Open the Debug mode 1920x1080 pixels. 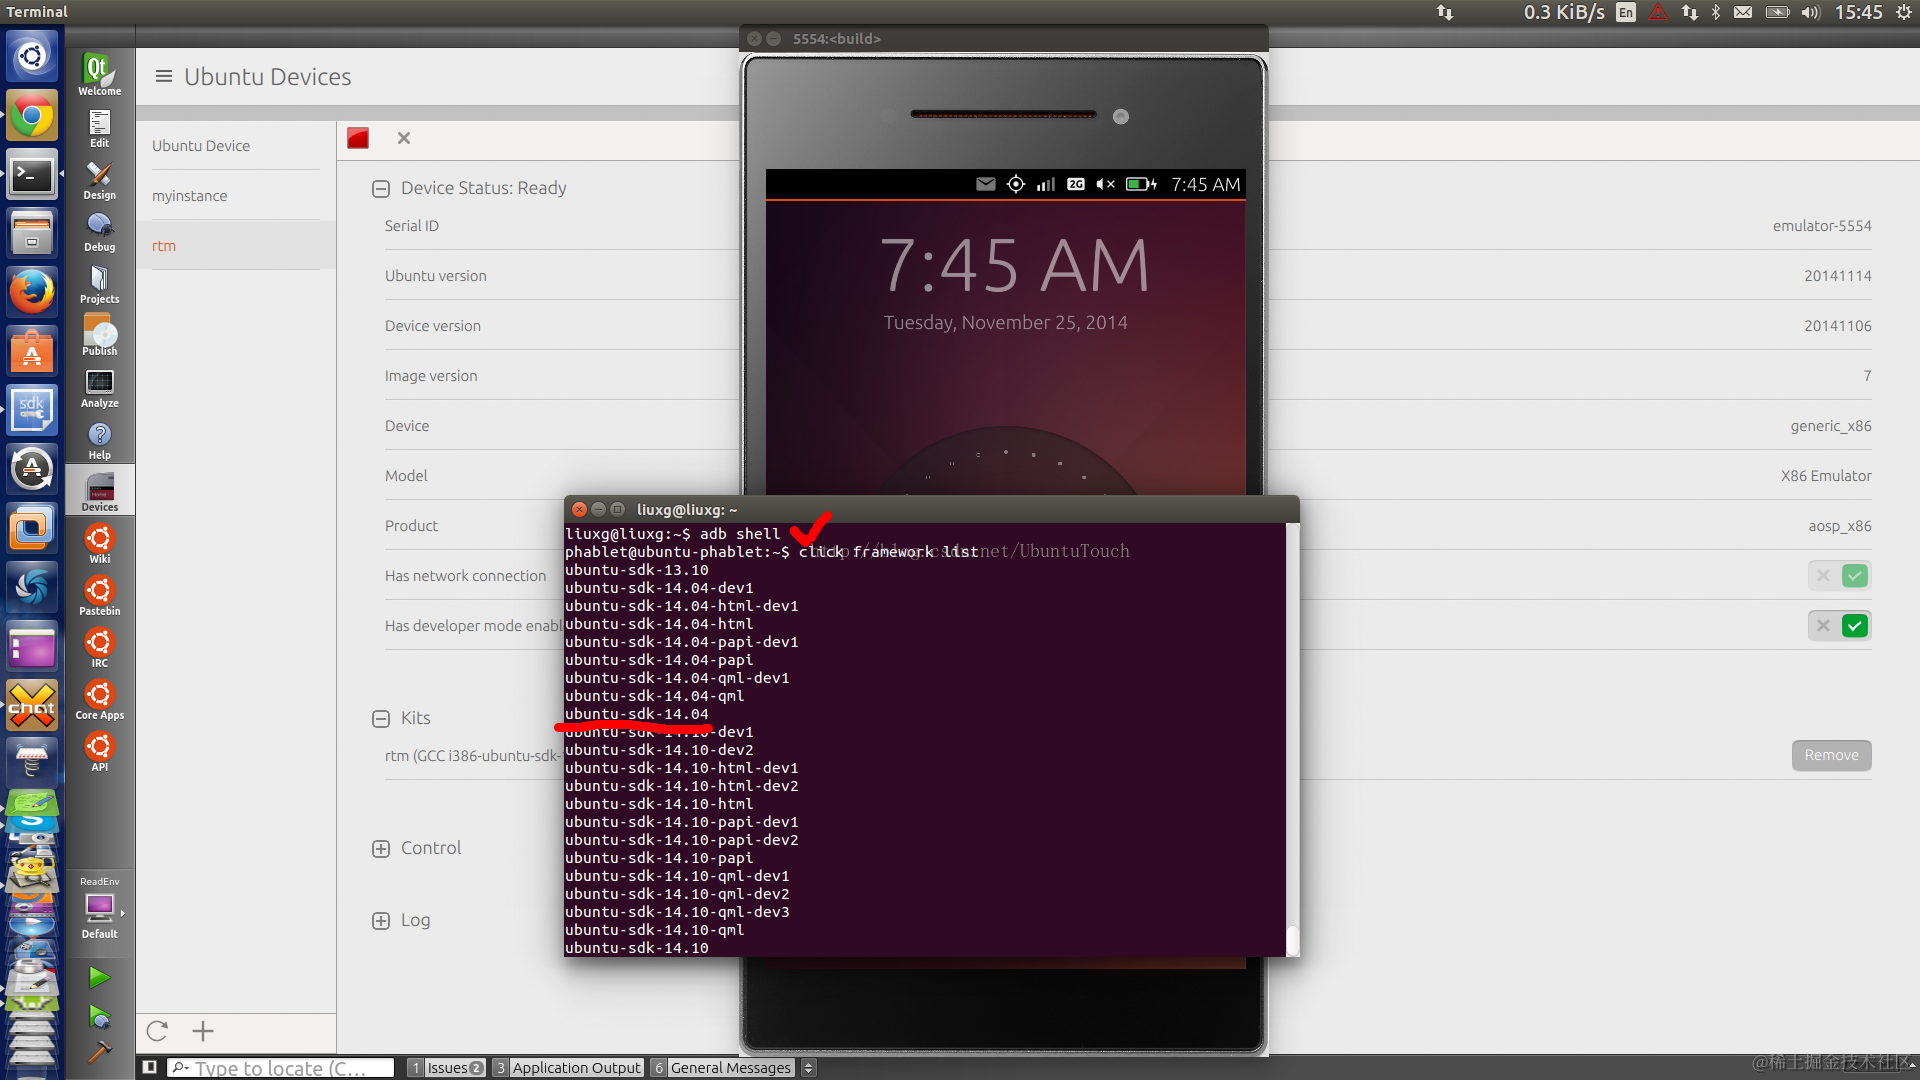pyautogui.click(x=99, y=232)
